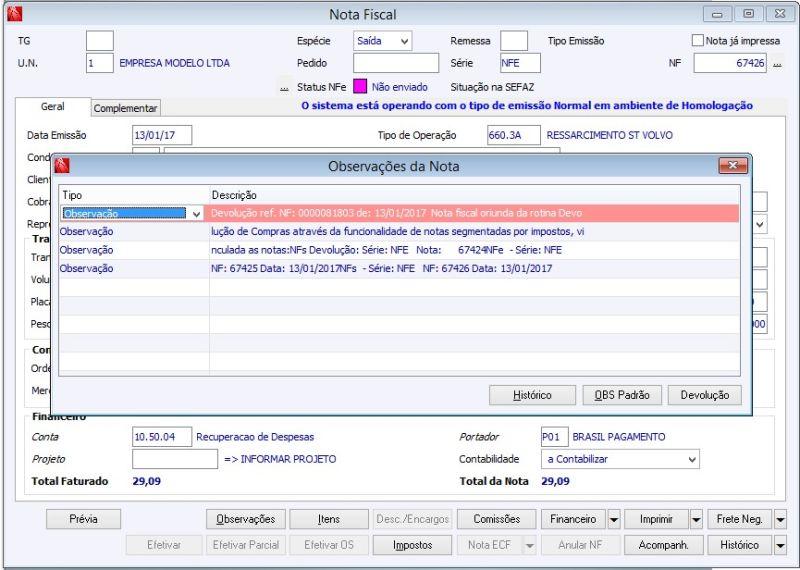The image size is (800, 570).
Task: Click the Não enviado status text
Action: pyautogui.click(x=399, y=87)
